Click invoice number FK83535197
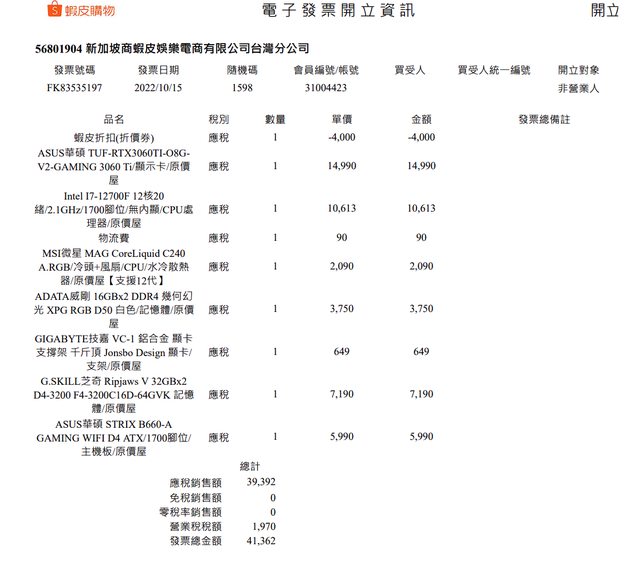Image resolution: width=640 pixels, height=562 pixels. [74, 89]
